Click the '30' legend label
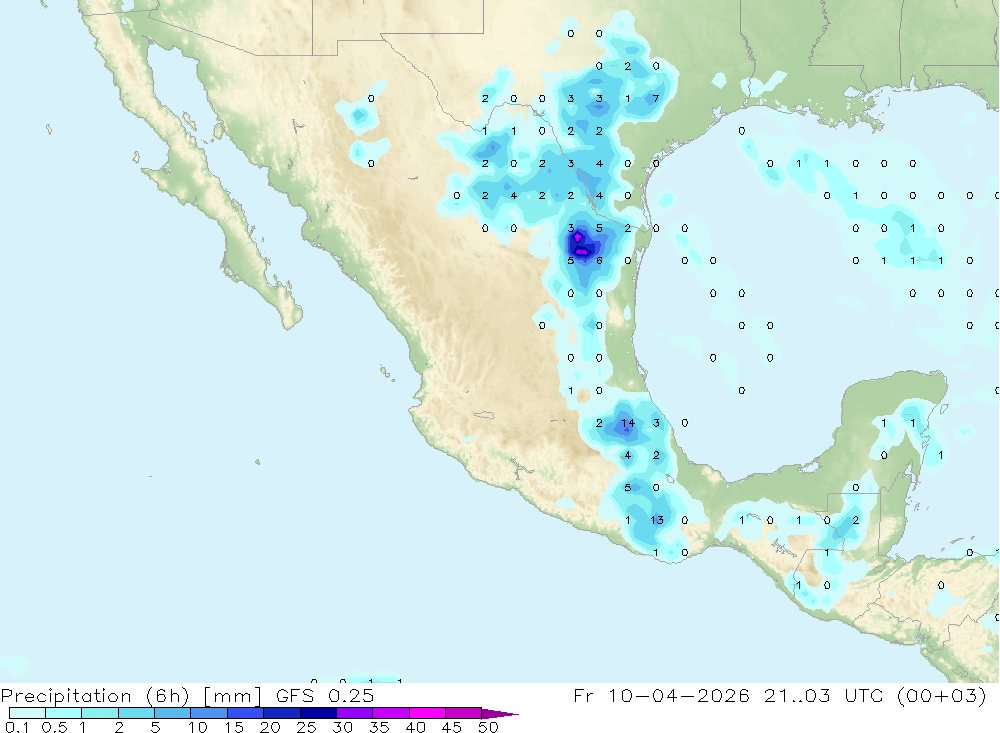Screen dimensions: 1000x733 (x=343, y=727)
